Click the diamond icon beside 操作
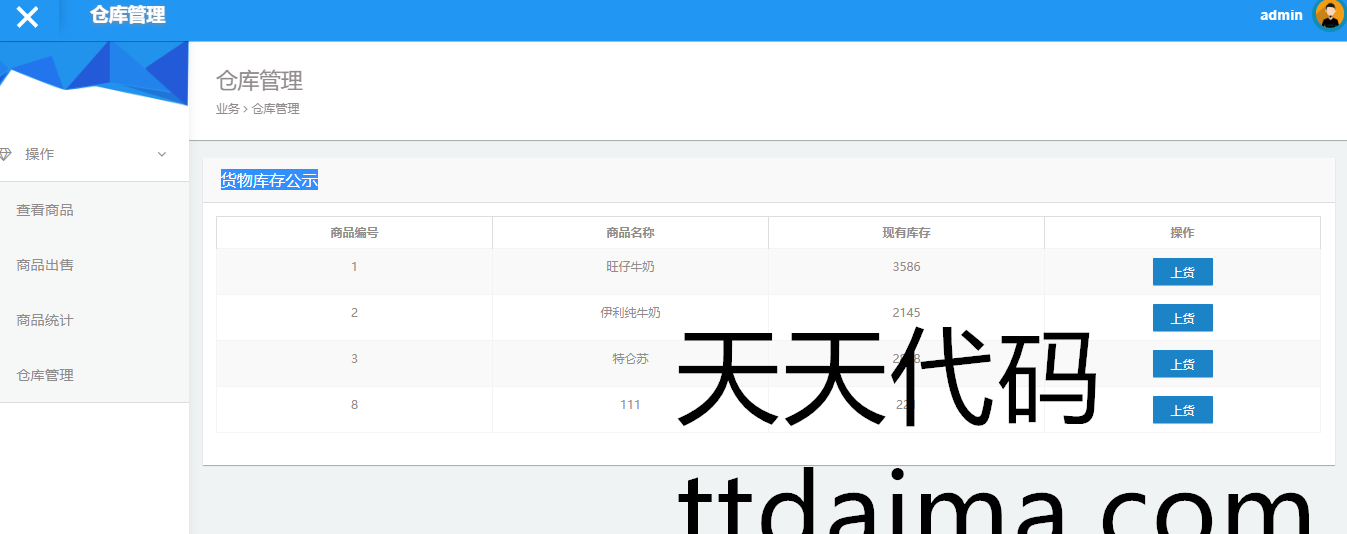 click(x=5, y=154)
